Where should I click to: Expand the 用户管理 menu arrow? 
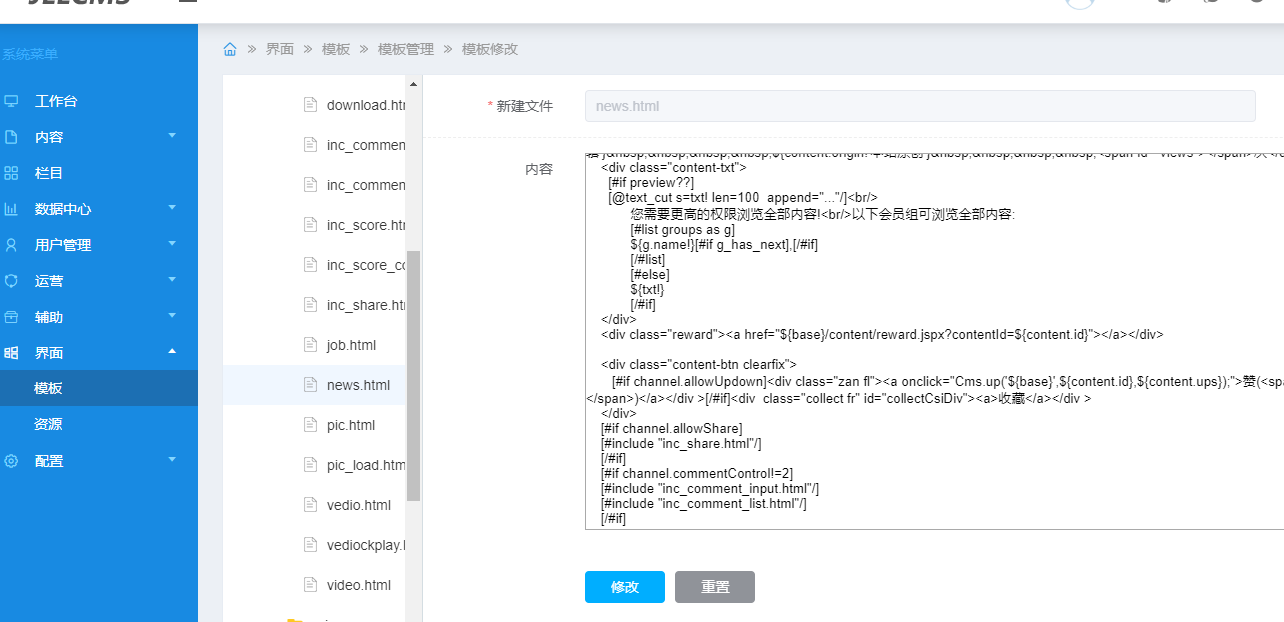[x=172, y=243]
